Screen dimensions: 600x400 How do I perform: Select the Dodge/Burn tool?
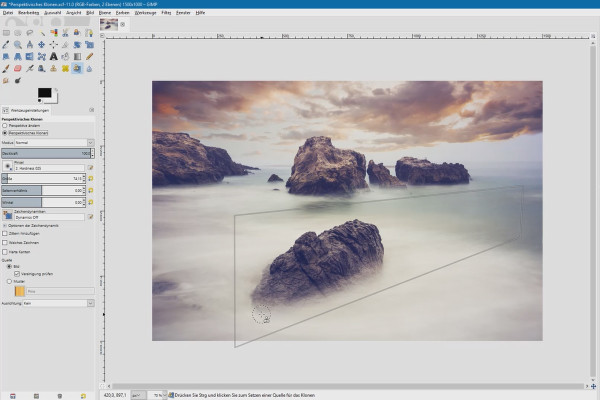click(x=18, y=80)
